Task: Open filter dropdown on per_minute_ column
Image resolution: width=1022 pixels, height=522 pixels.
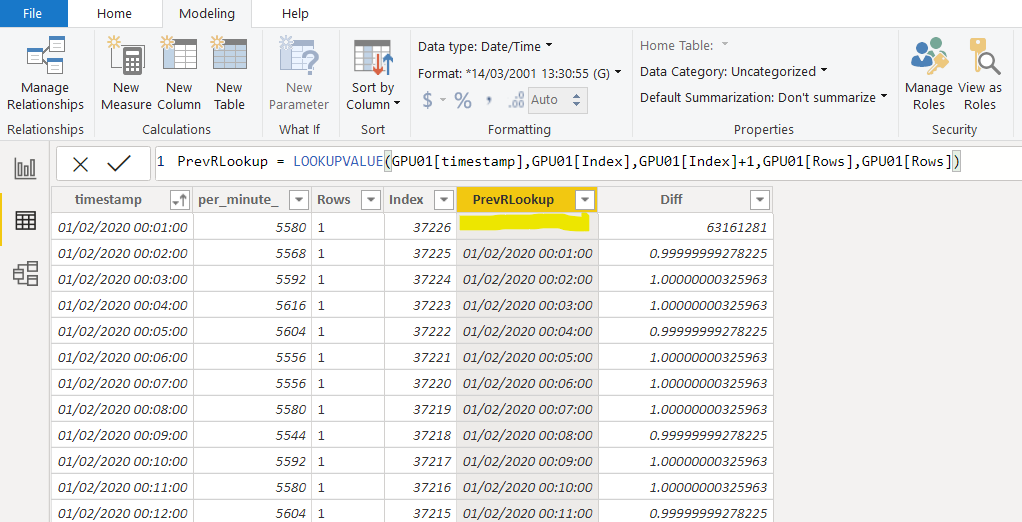Action: pyautogui.click(x=299, y=200)
